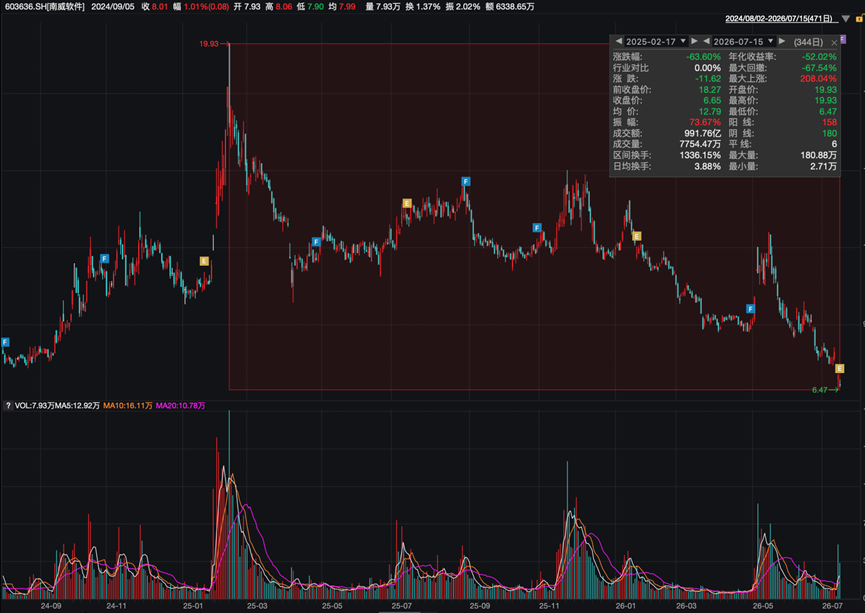865x613 pixels.
Task: Click the yellow lock icon beside the date range
Action: pos(860,19)
